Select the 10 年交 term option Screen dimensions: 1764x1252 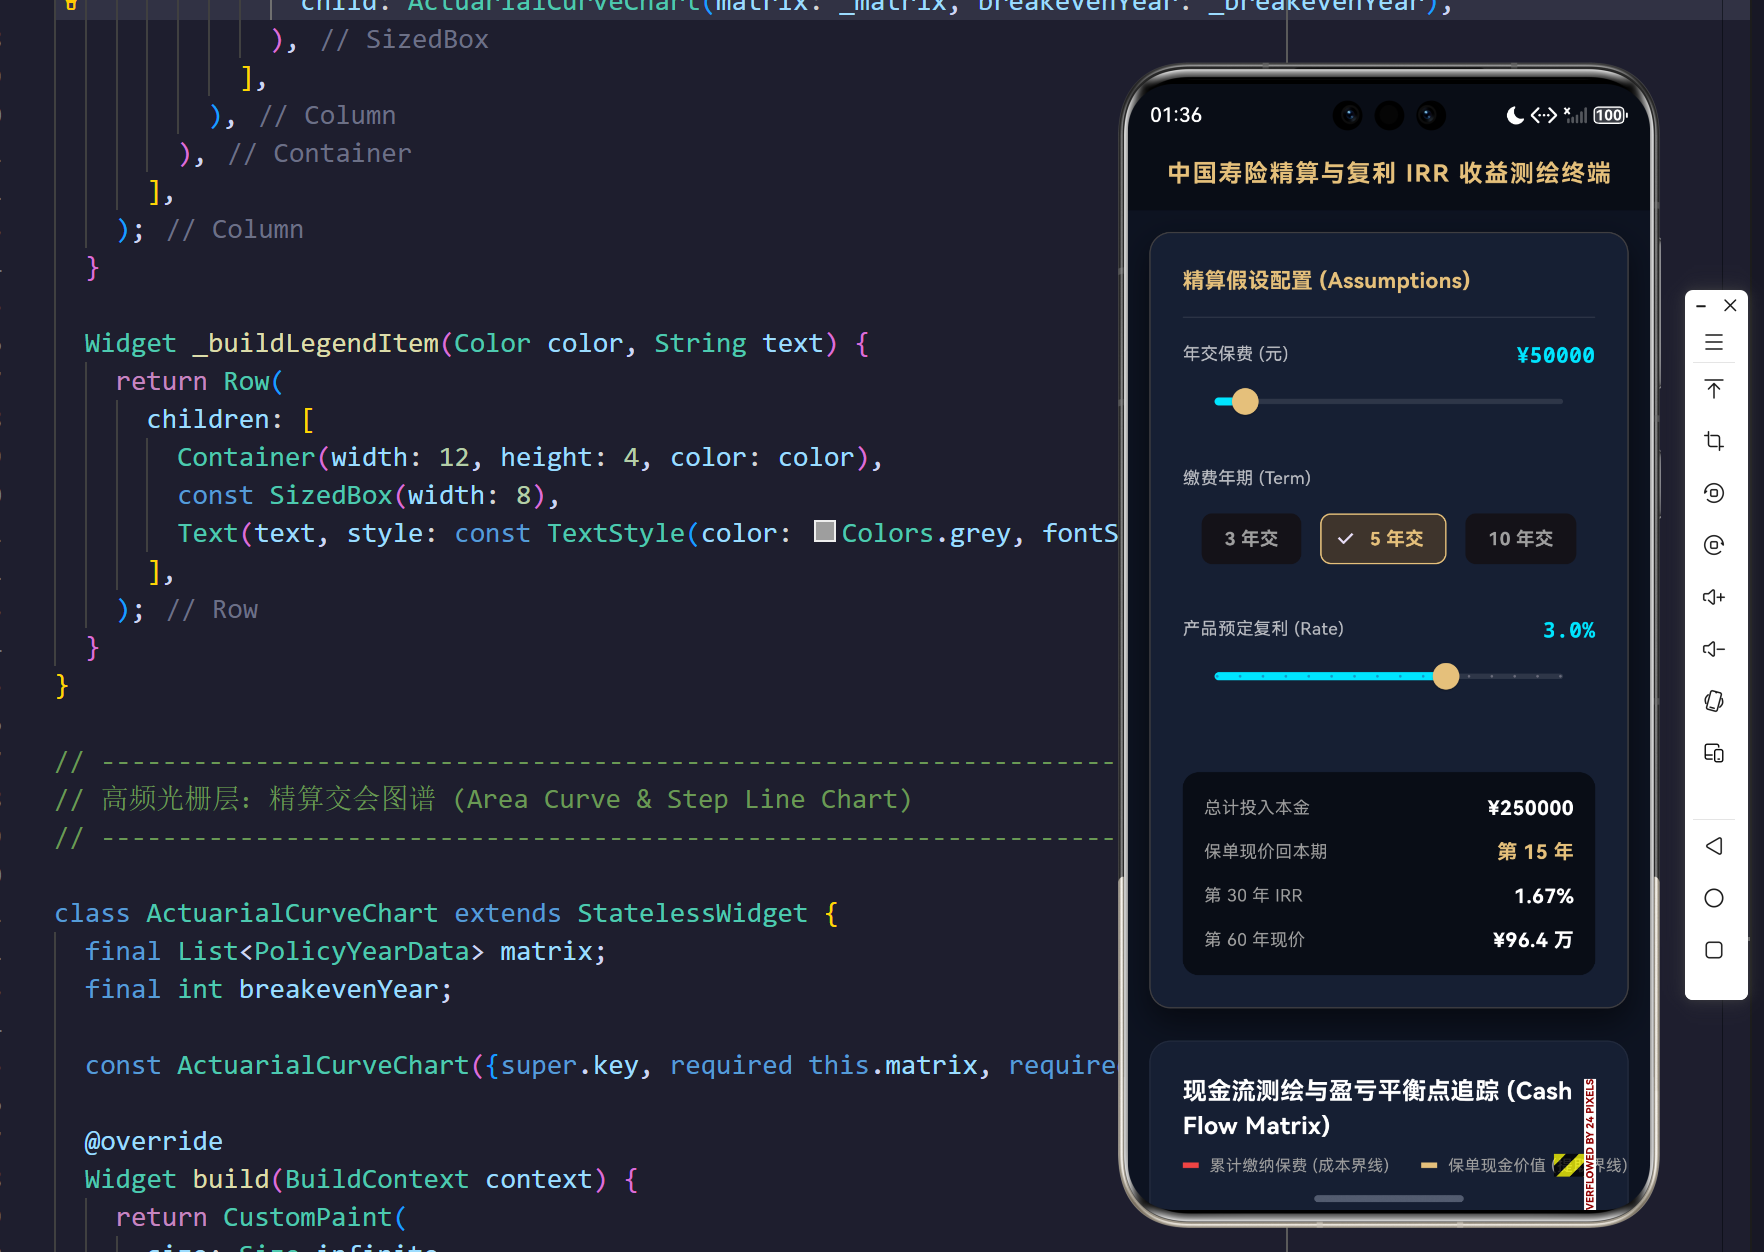[x=1520, y=539]
